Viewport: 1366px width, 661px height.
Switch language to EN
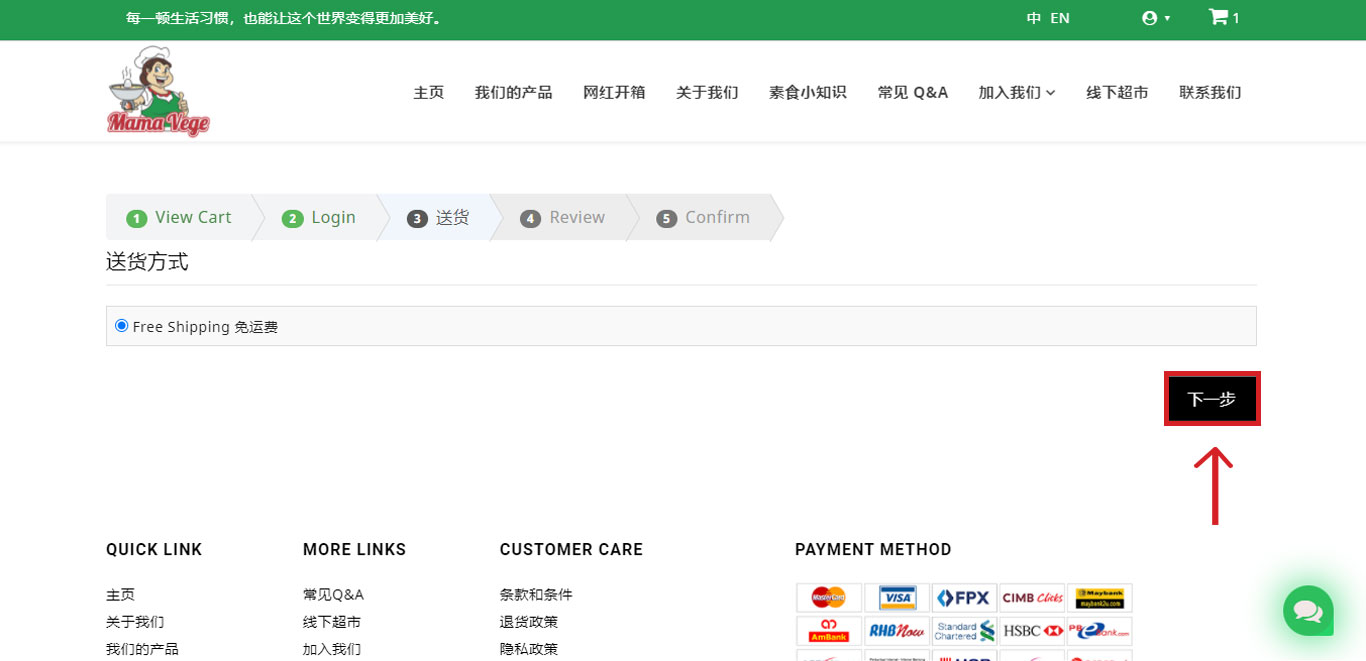1060,18
